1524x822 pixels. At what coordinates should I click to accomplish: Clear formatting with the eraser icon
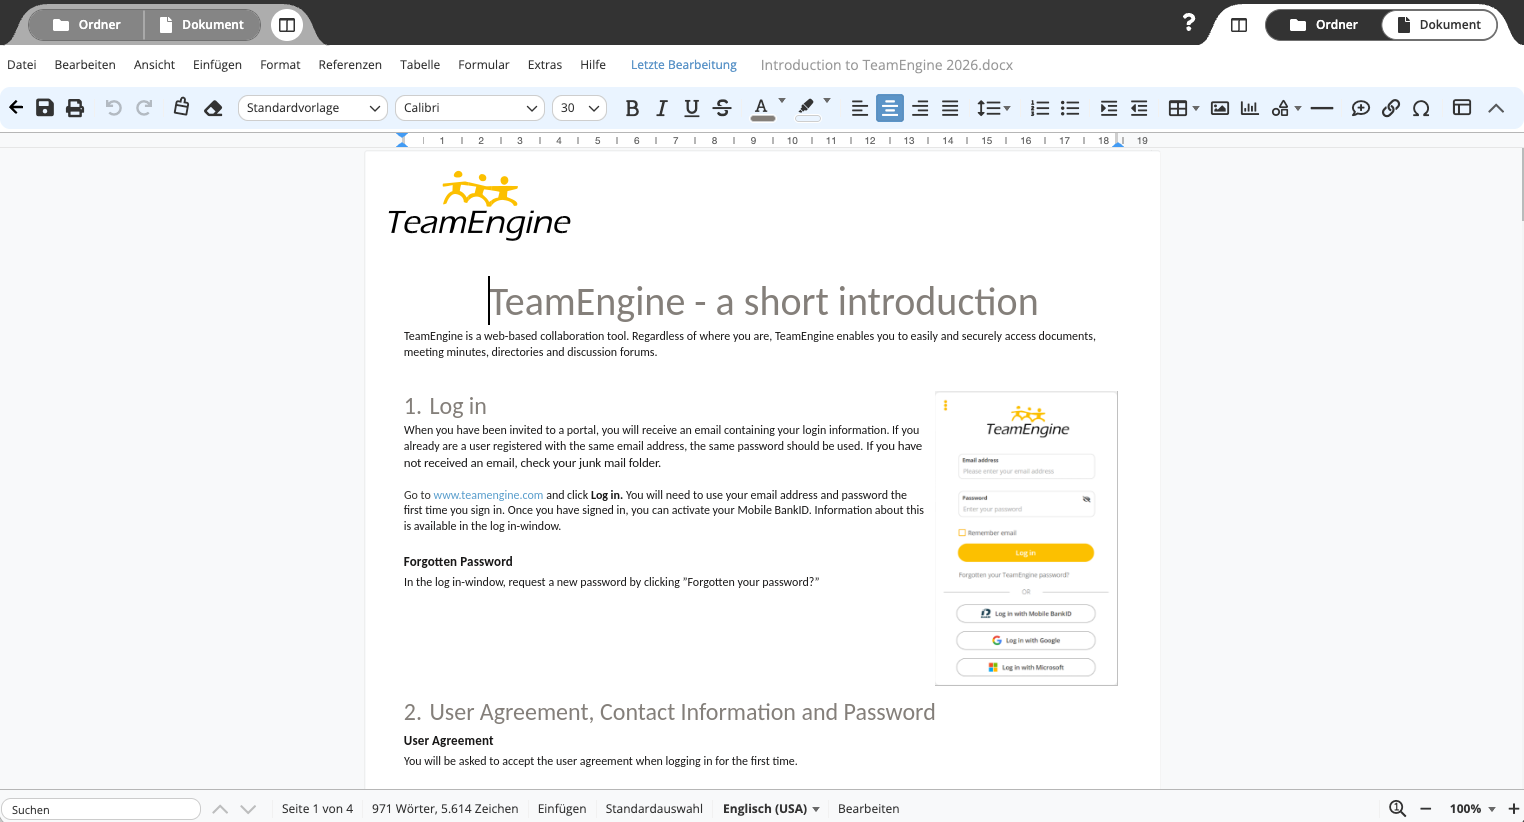coord(213,108)
